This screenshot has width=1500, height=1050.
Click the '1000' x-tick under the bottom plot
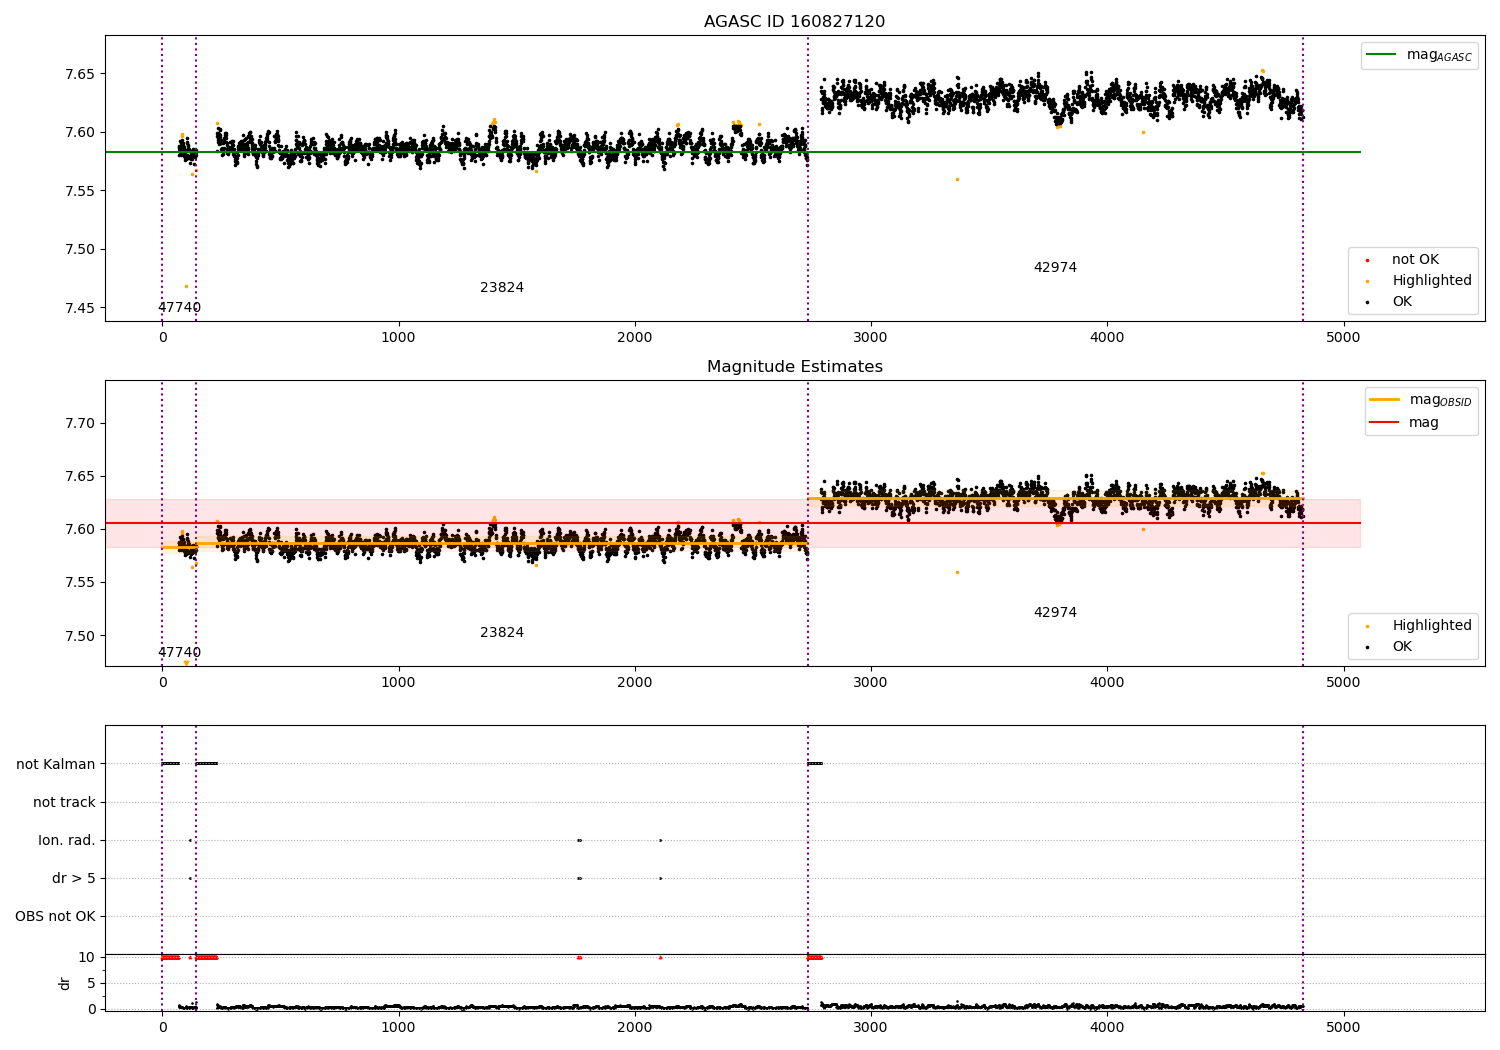pyautogui.click(x=398, y=1028)
